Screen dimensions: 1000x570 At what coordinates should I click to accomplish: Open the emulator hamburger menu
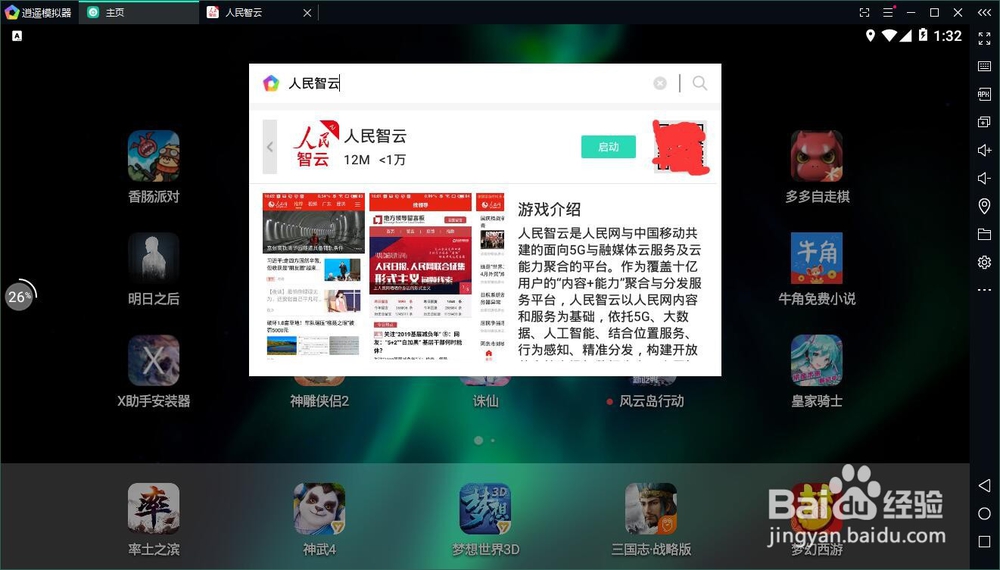tap(888, 12)
